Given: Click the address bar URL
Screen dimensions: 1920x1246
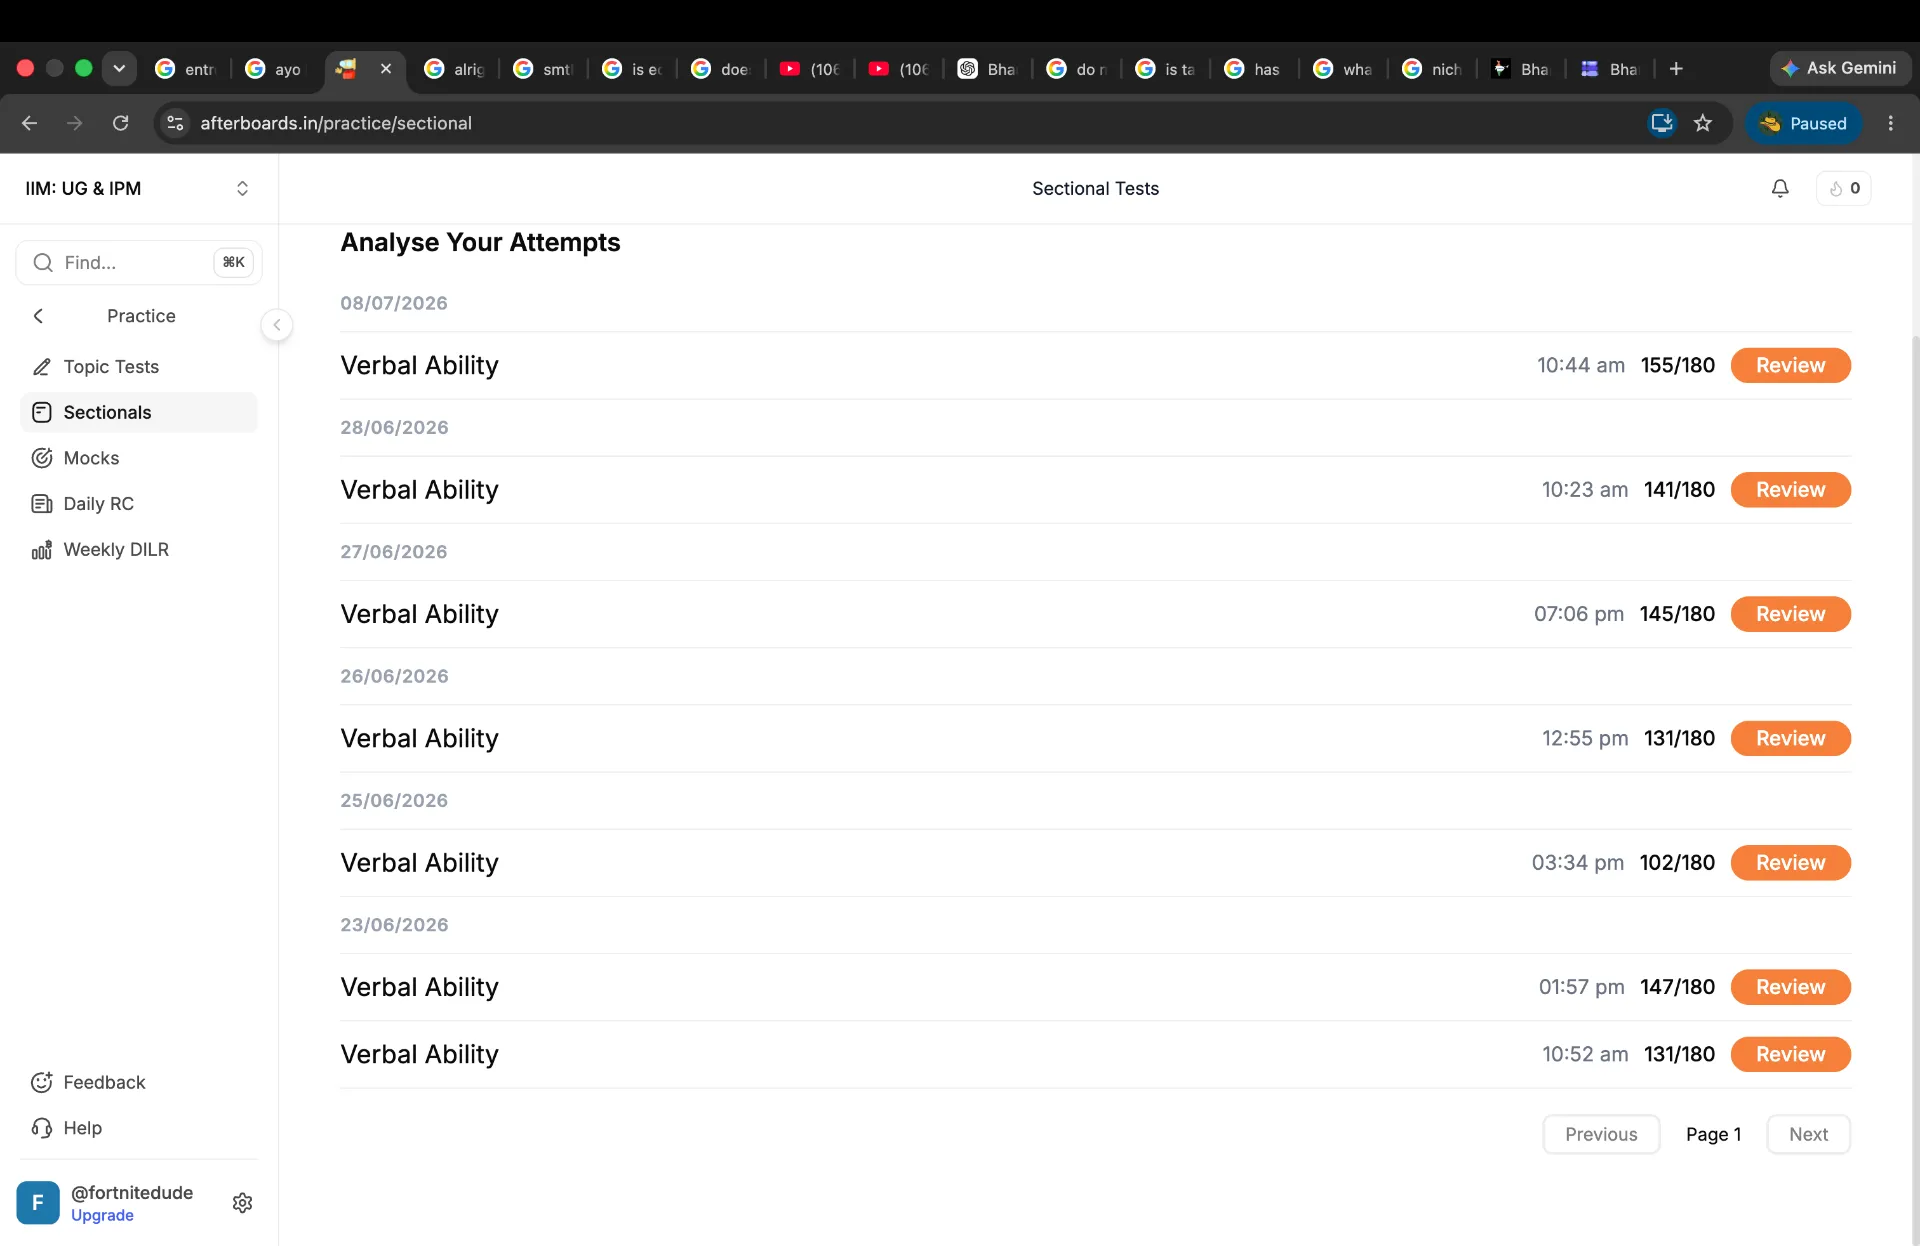Looking at the screenshot, I should click(x=336, y=123).
